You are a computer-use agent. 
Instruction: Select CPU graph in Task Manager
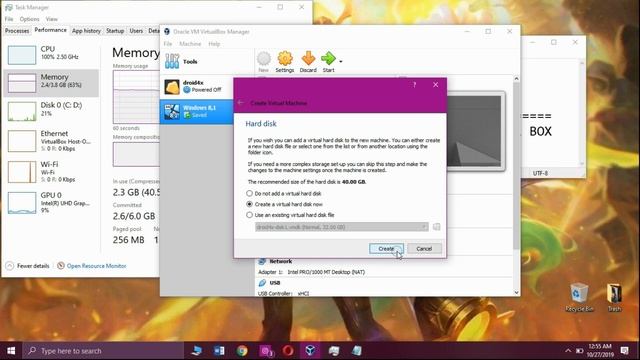pyautogui.click(x=22, y=55)
